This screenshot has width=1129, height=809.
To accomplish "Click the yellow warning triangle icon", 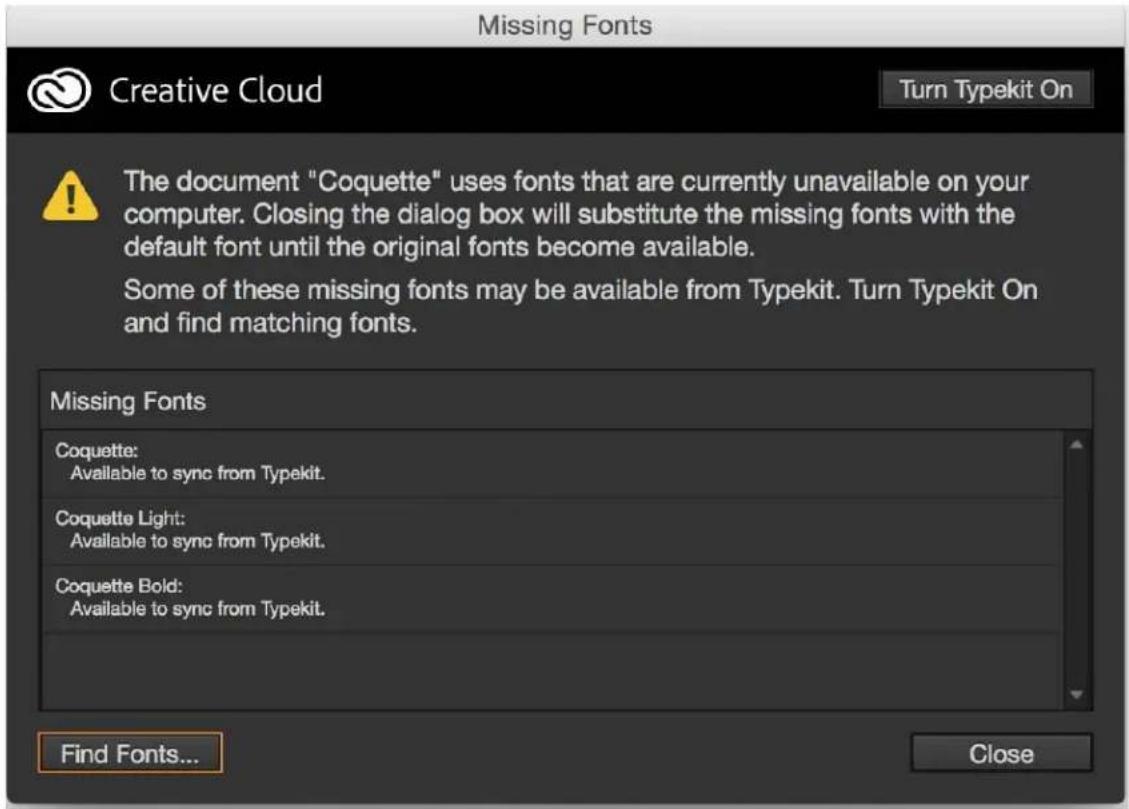I will [x=71, y=196].
